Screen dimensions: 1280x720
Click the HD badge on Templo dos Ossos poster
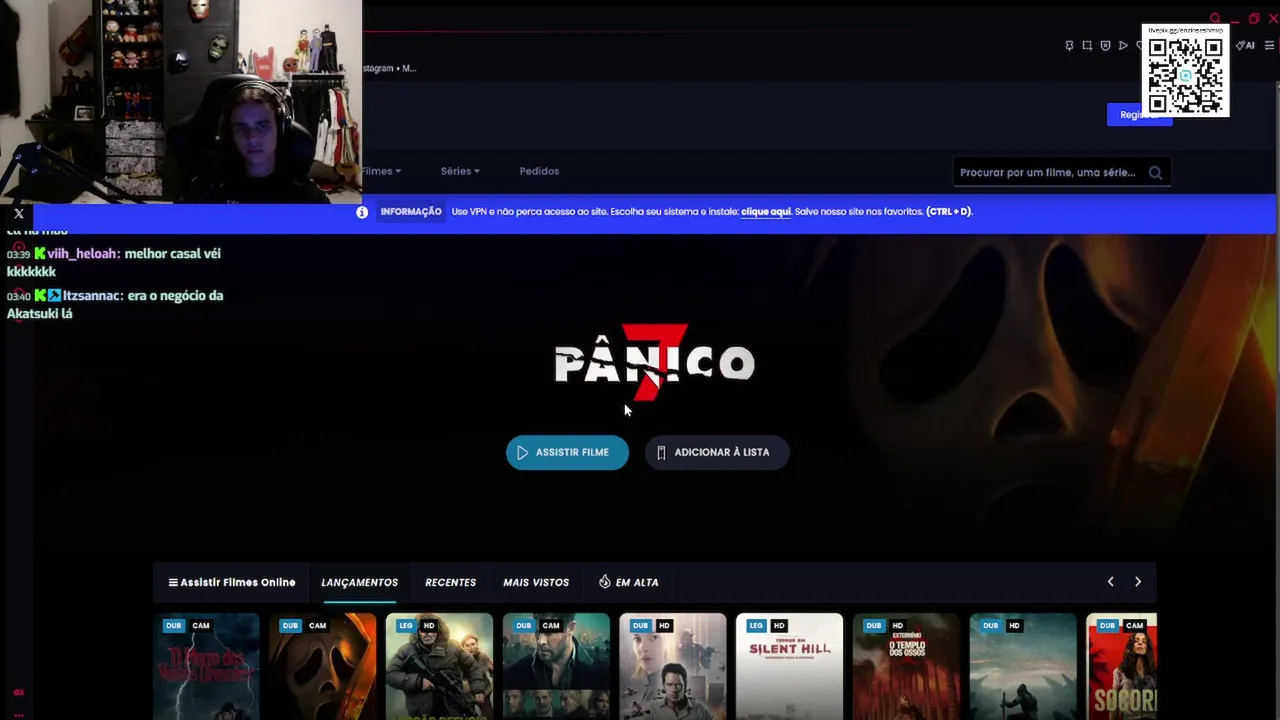(x=898, y=626)
